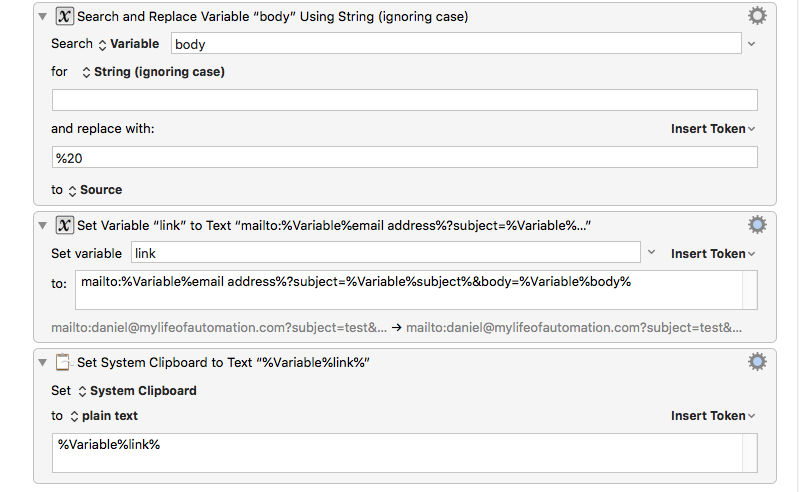Change the String (ignoring case) search type
Screen dimensions: 799x492
153,72
